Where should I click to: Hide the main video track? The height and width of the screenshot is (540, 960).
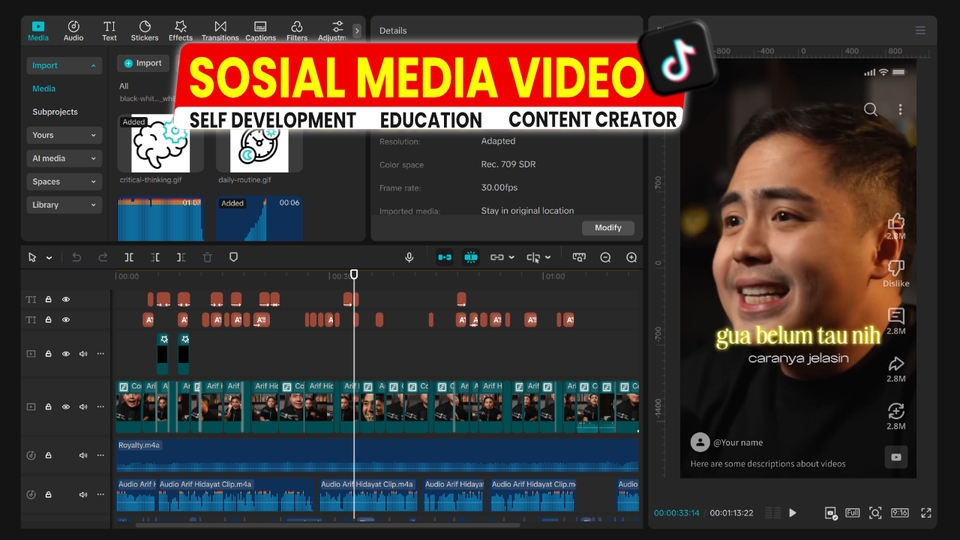[66, 407]
